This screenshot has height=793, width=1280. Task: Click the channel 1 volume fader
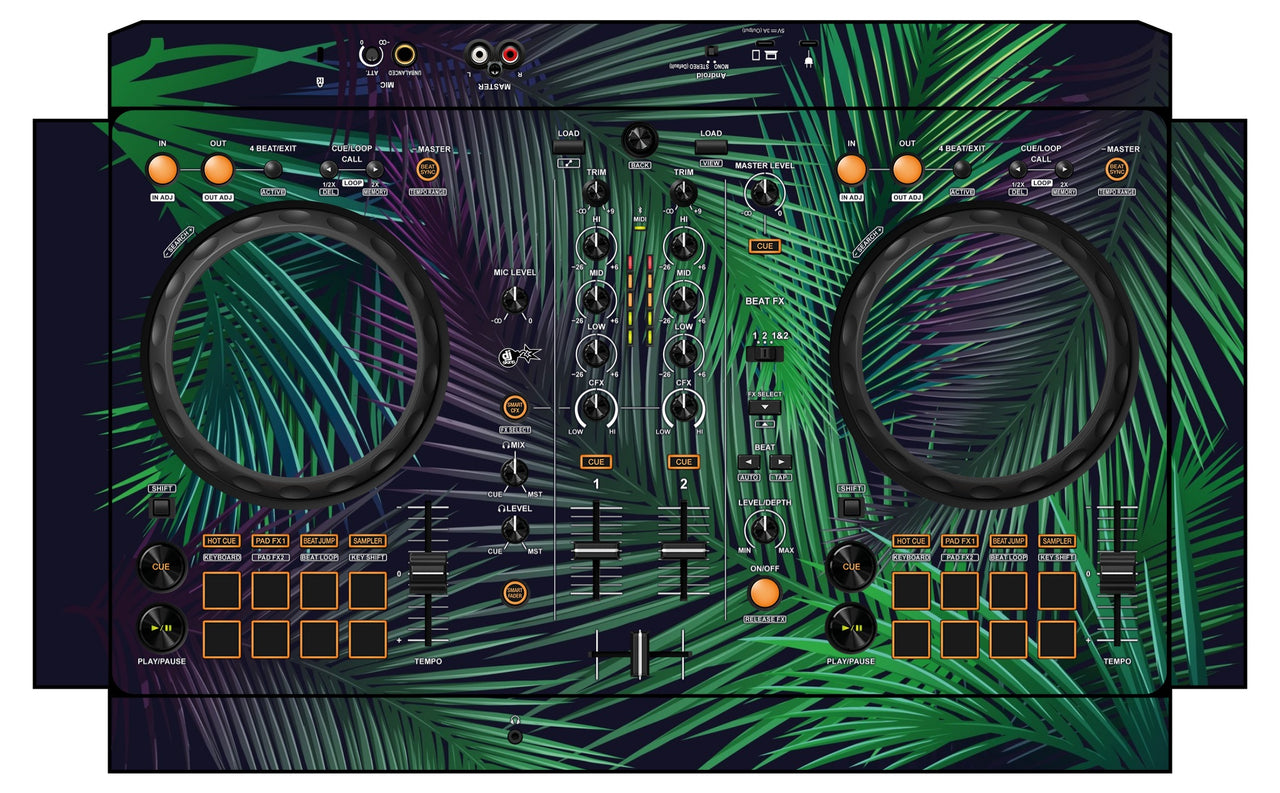coord(596,552)
